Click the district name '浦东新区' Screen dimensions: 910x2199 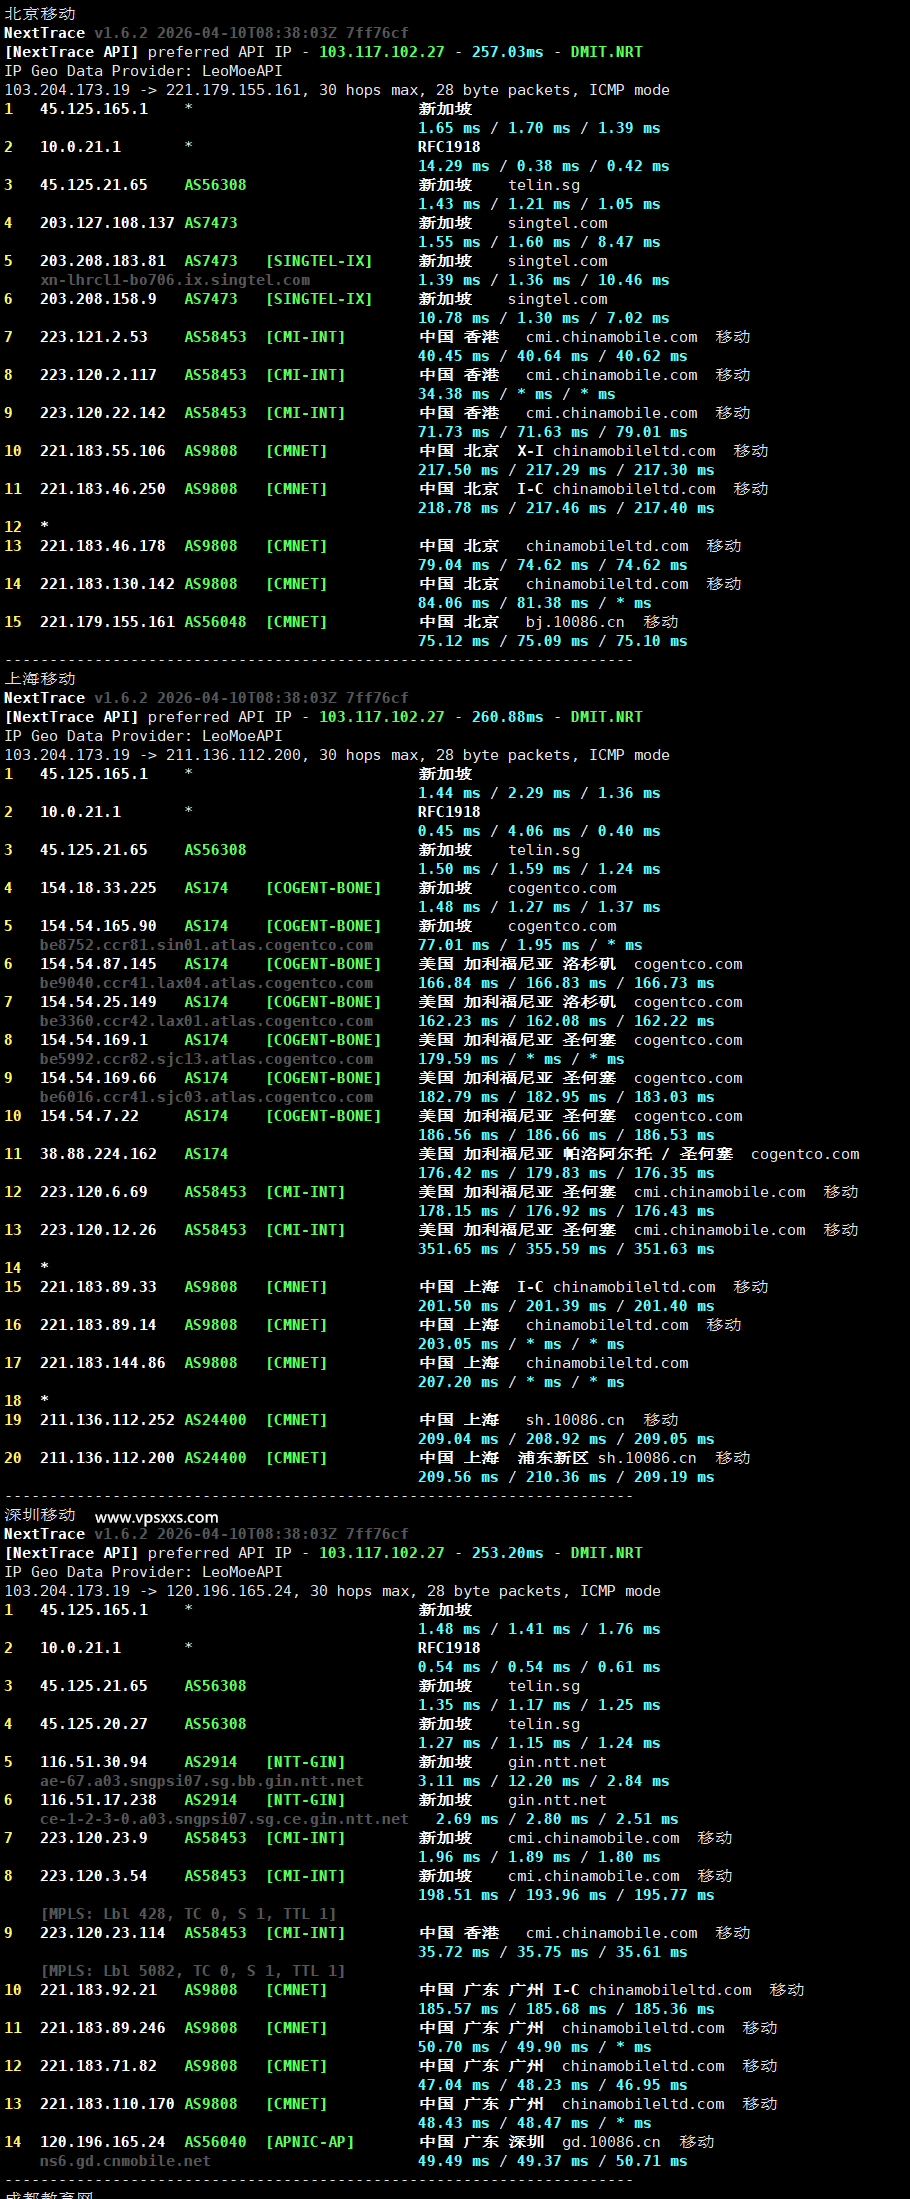(x=553, y=1458)
